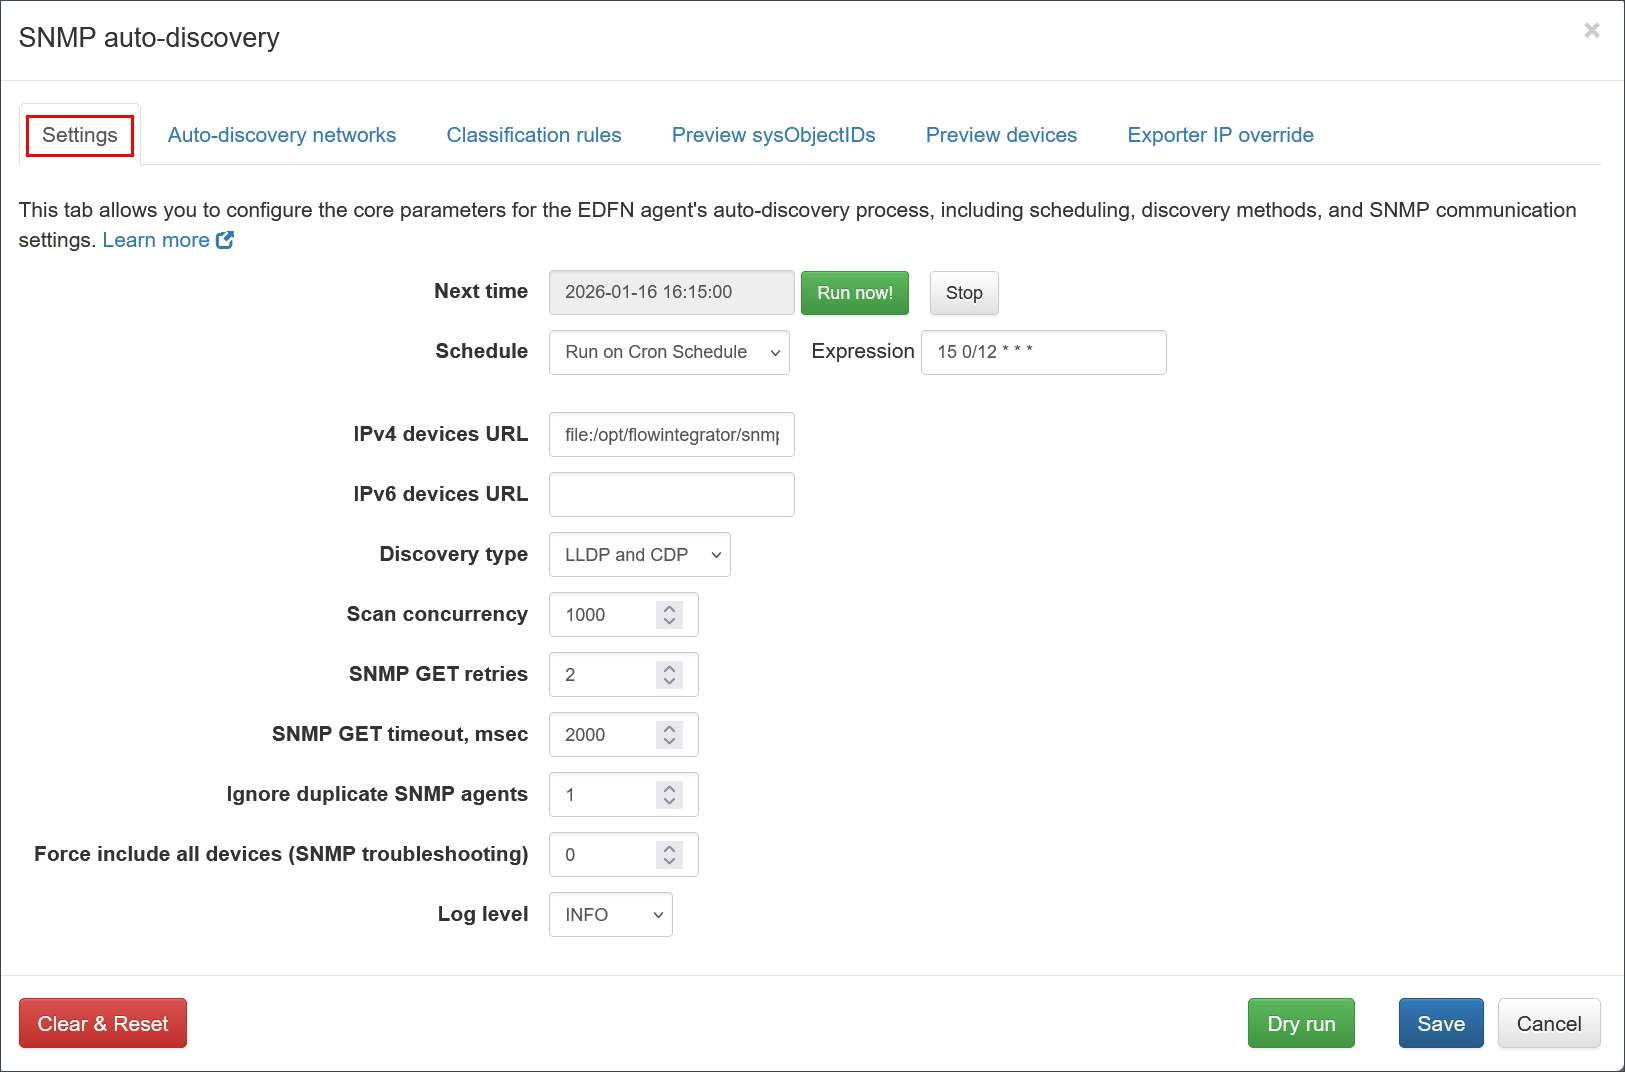Decrease the Ignore duplicate SNMP agents value
Screen dimensions: 1625x1072
pos(669,801)
